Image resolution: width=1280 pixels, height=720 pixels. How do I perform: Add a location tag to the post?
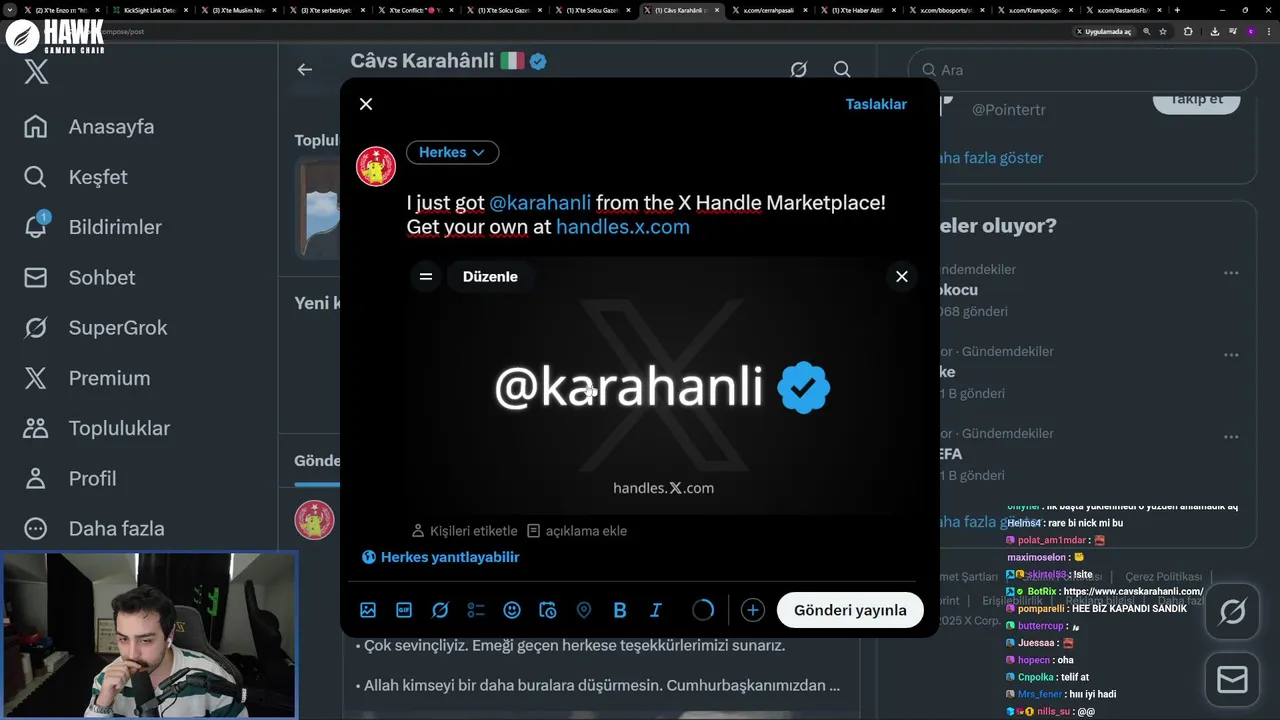584,610
